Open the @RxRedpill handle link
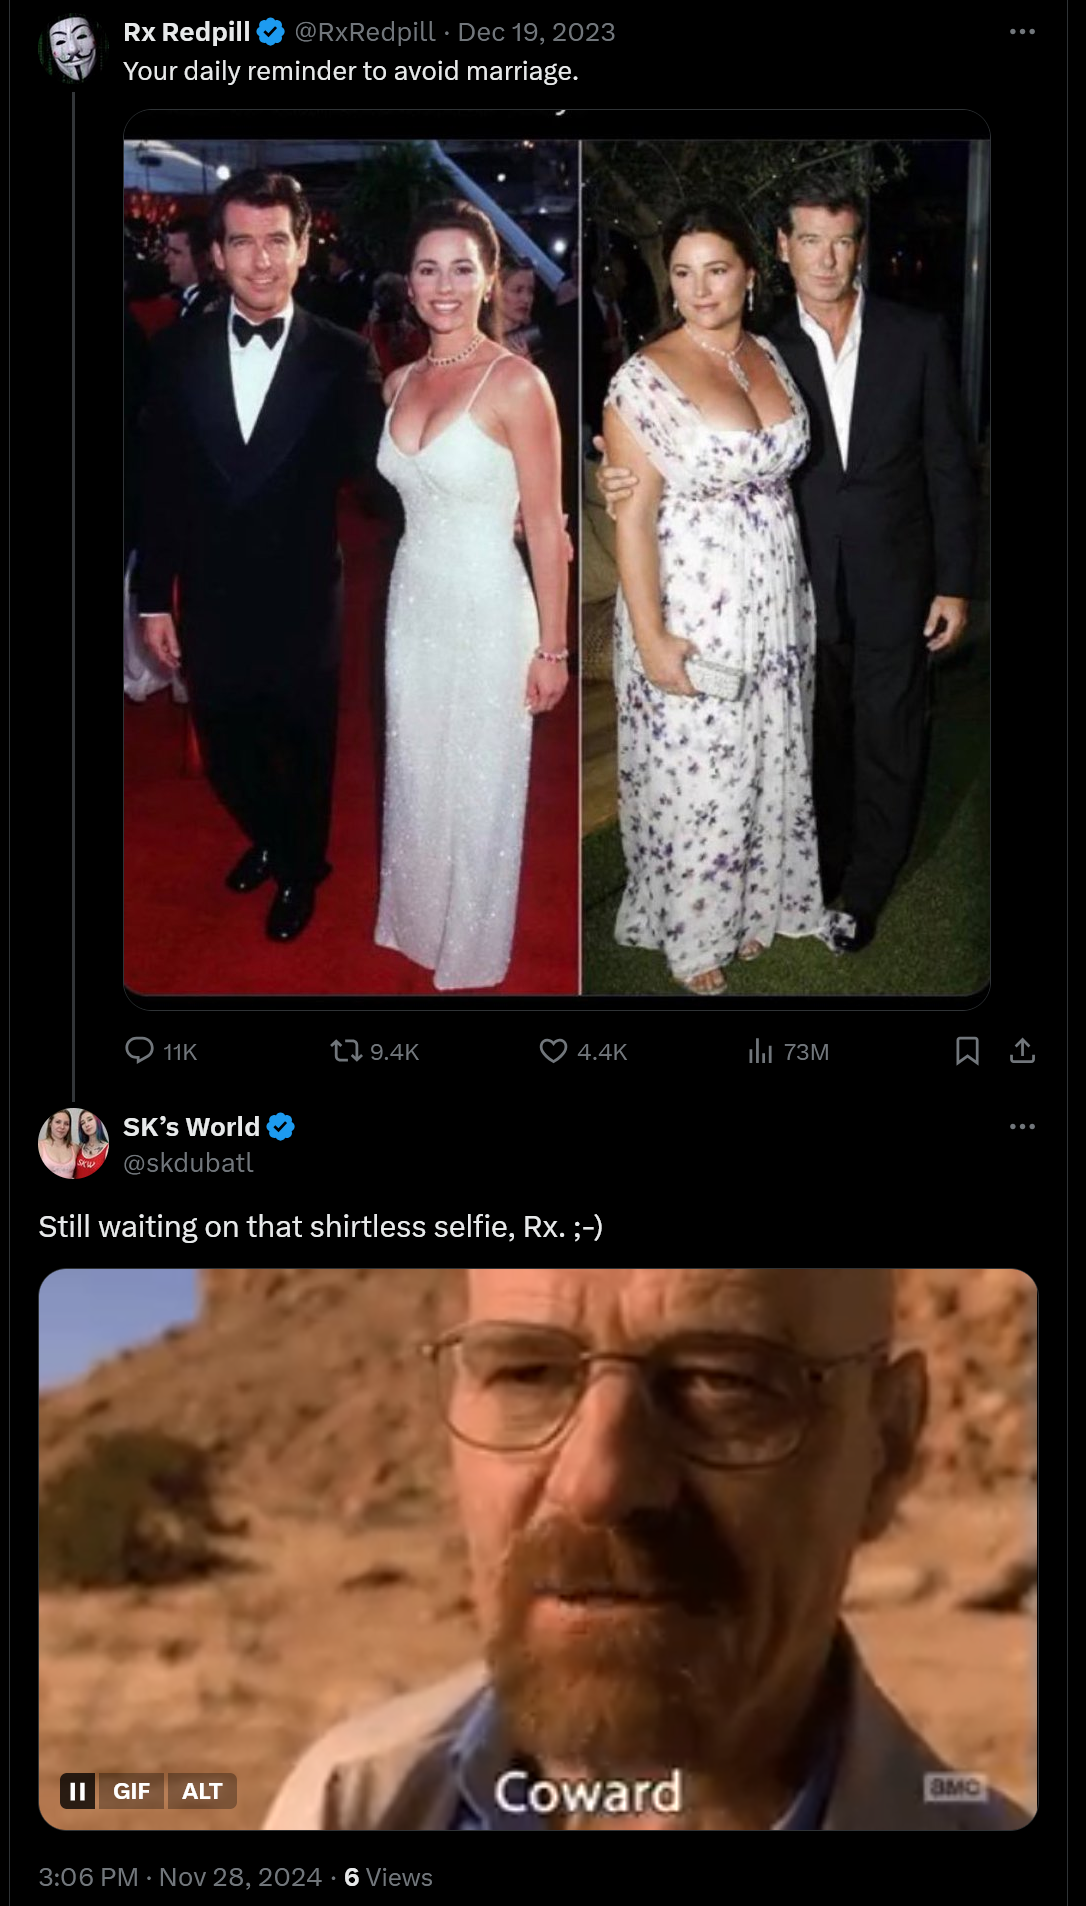Image resolution: width=1086 pixels, height=1906 pixels. pos(365,32)
